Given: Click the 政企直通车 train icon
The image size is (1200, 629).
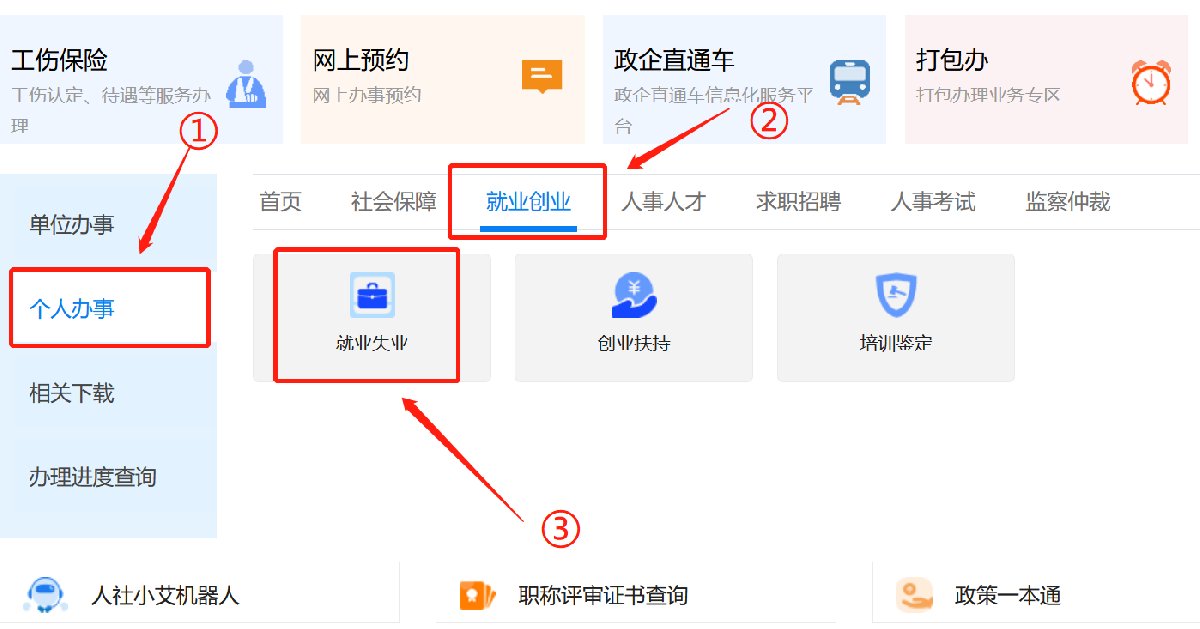Looking at the screenshot, I should coord(850,80).
